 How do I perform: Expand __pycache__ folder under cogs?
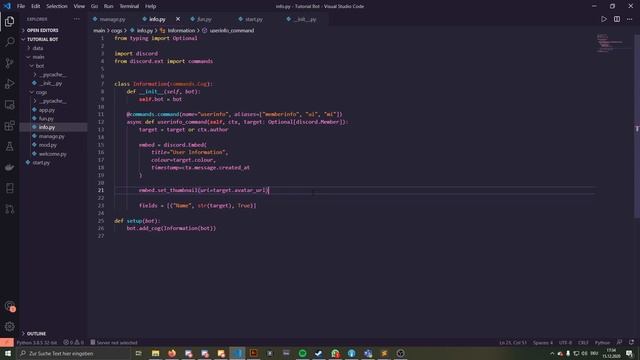(x=52, y=101)
